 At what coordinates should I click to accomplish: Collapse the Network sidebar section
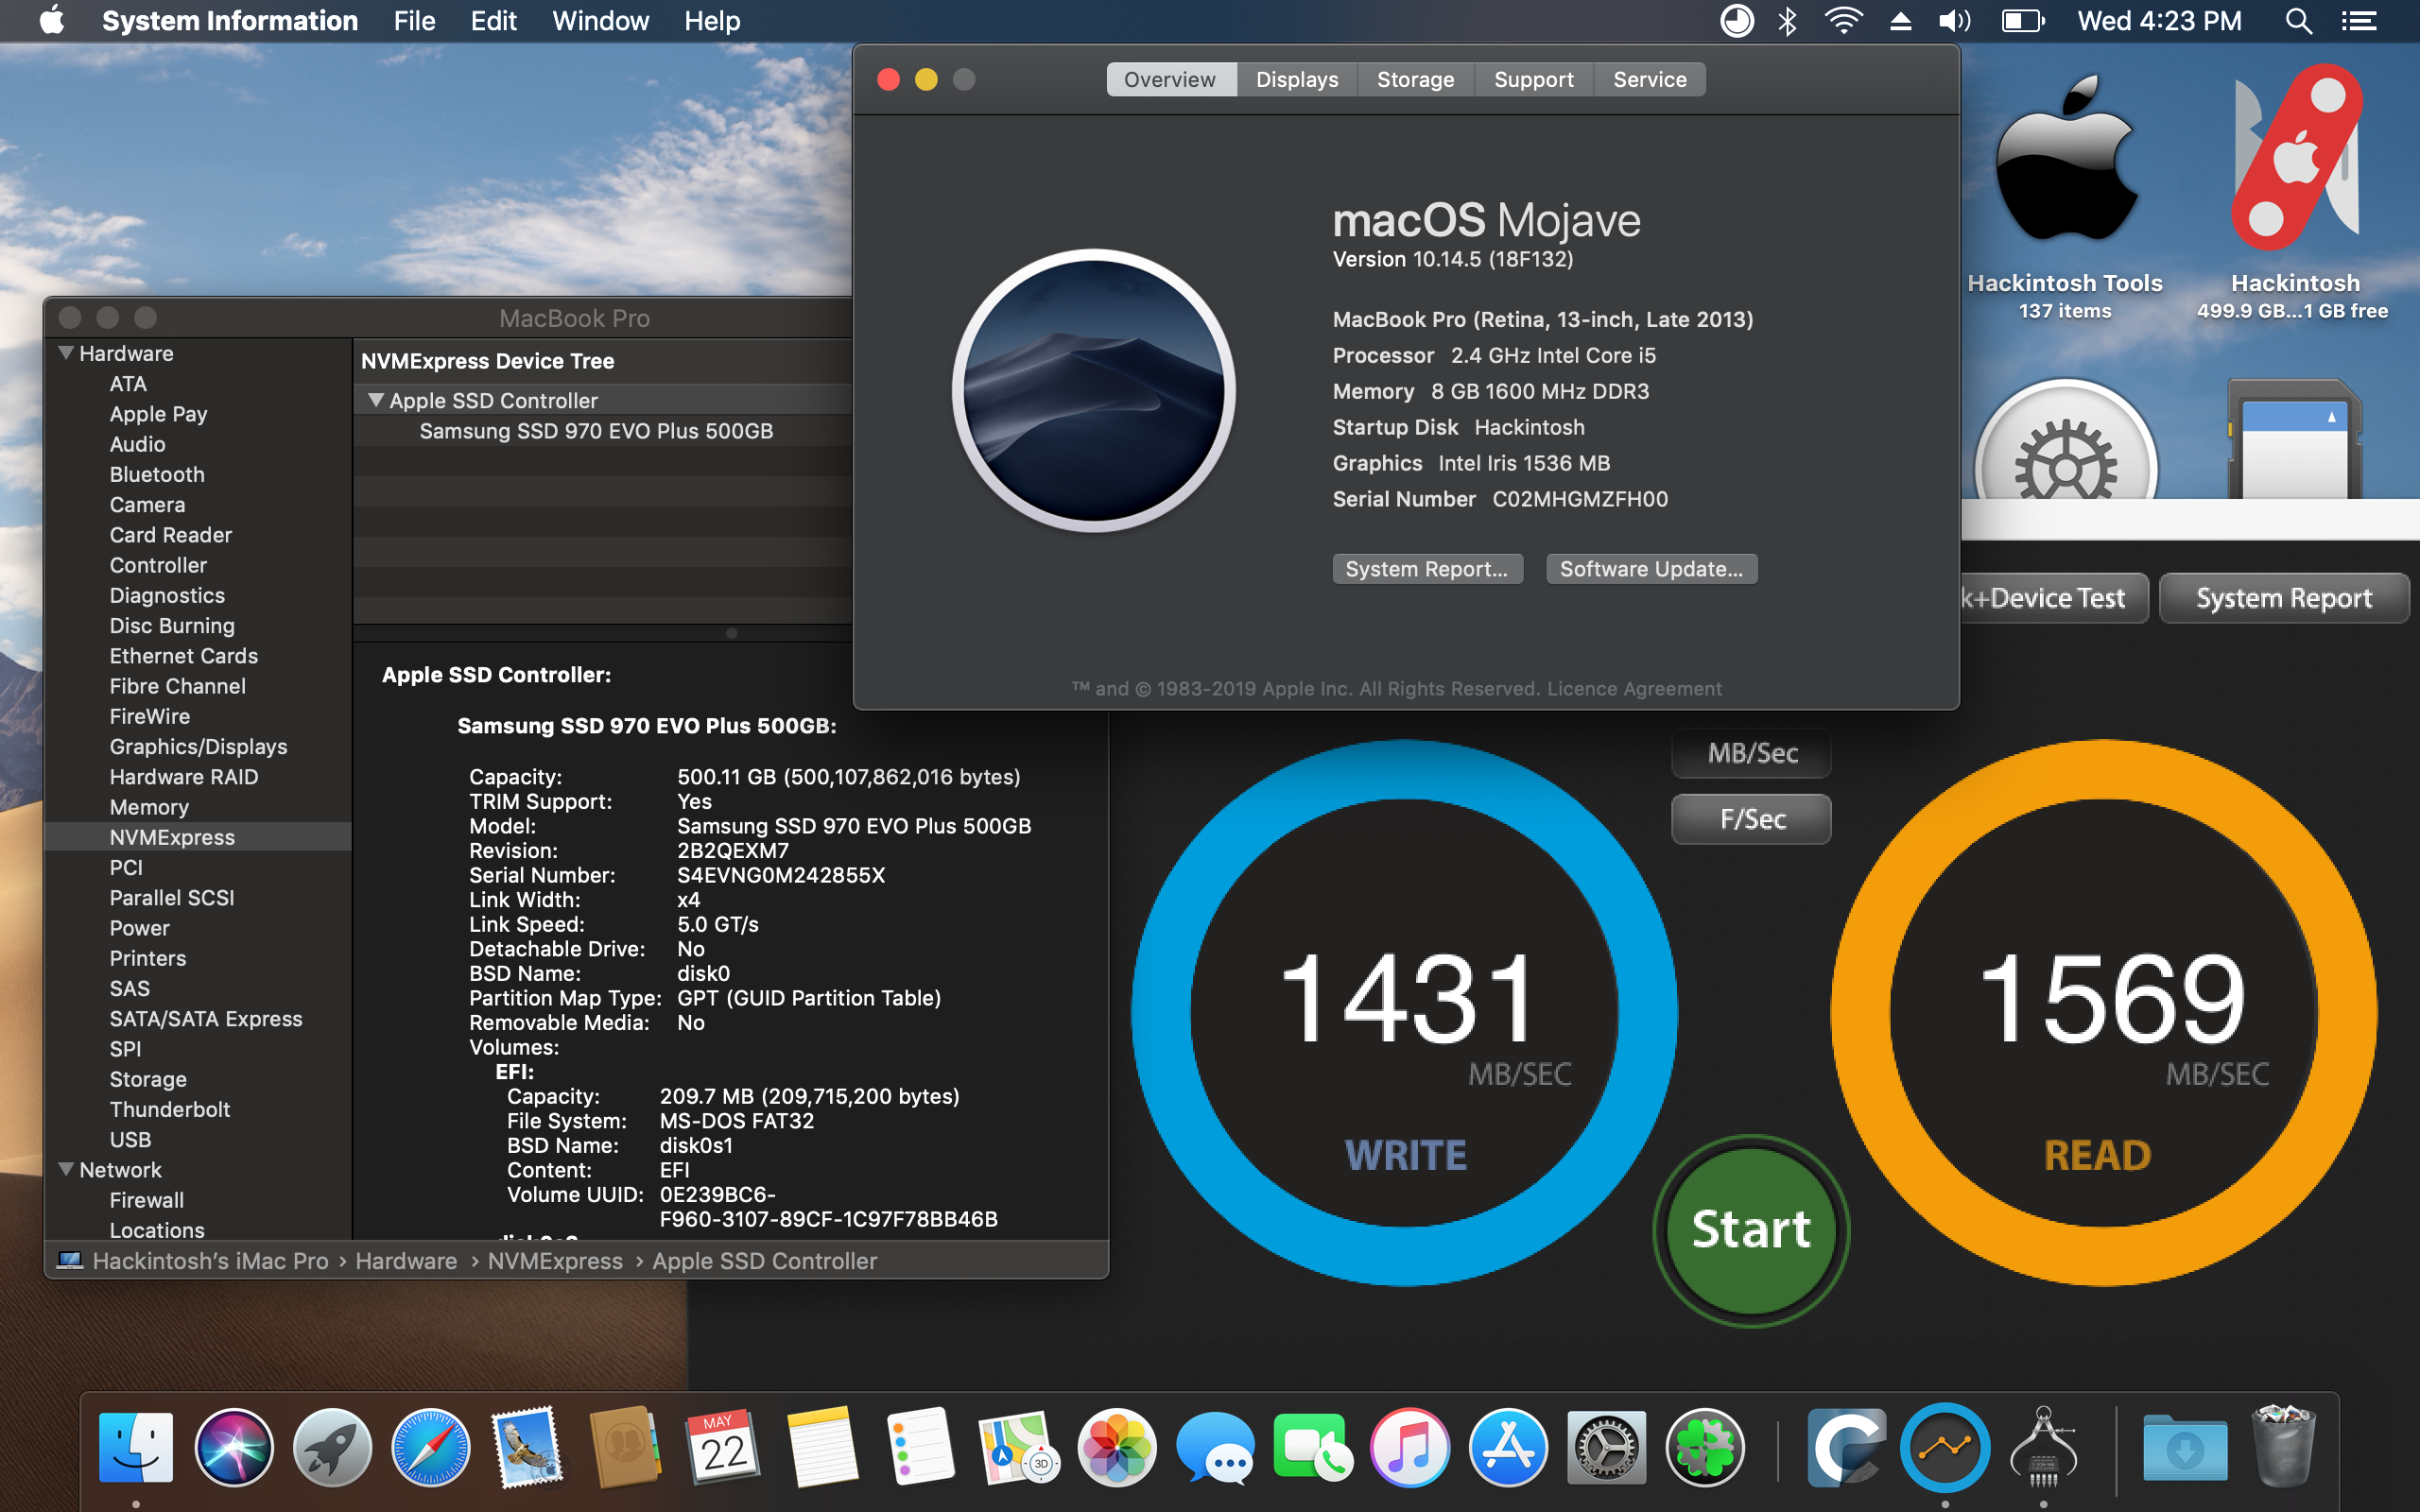(x=66, y=1169)
